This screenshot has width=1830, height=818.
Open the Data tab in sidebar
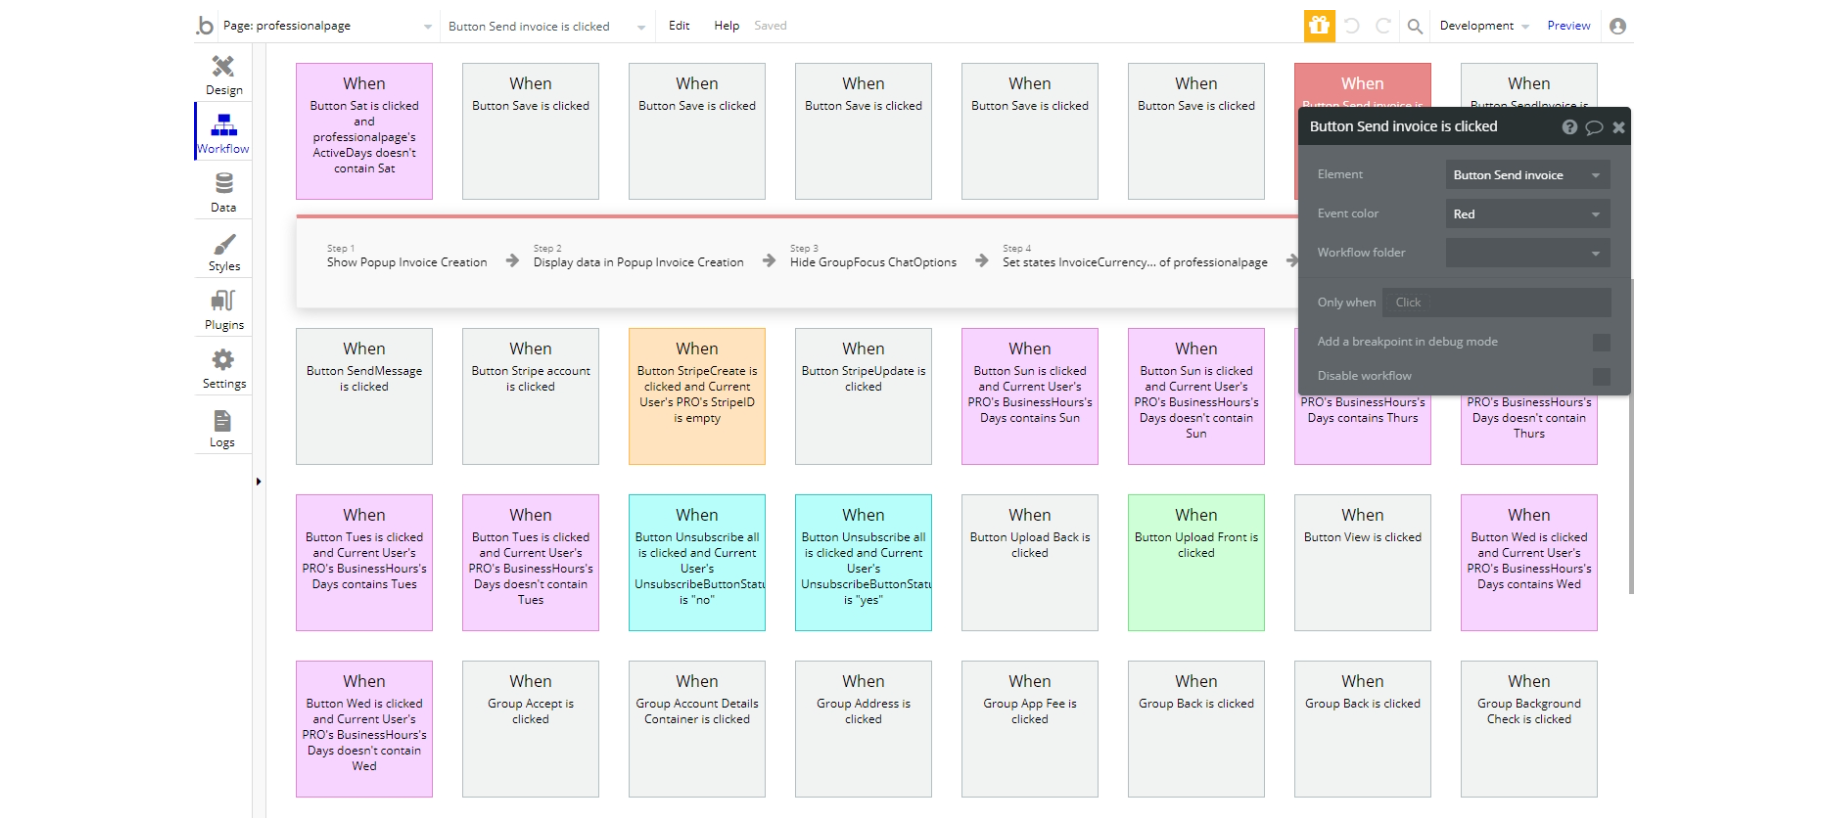tap(223, 192)
